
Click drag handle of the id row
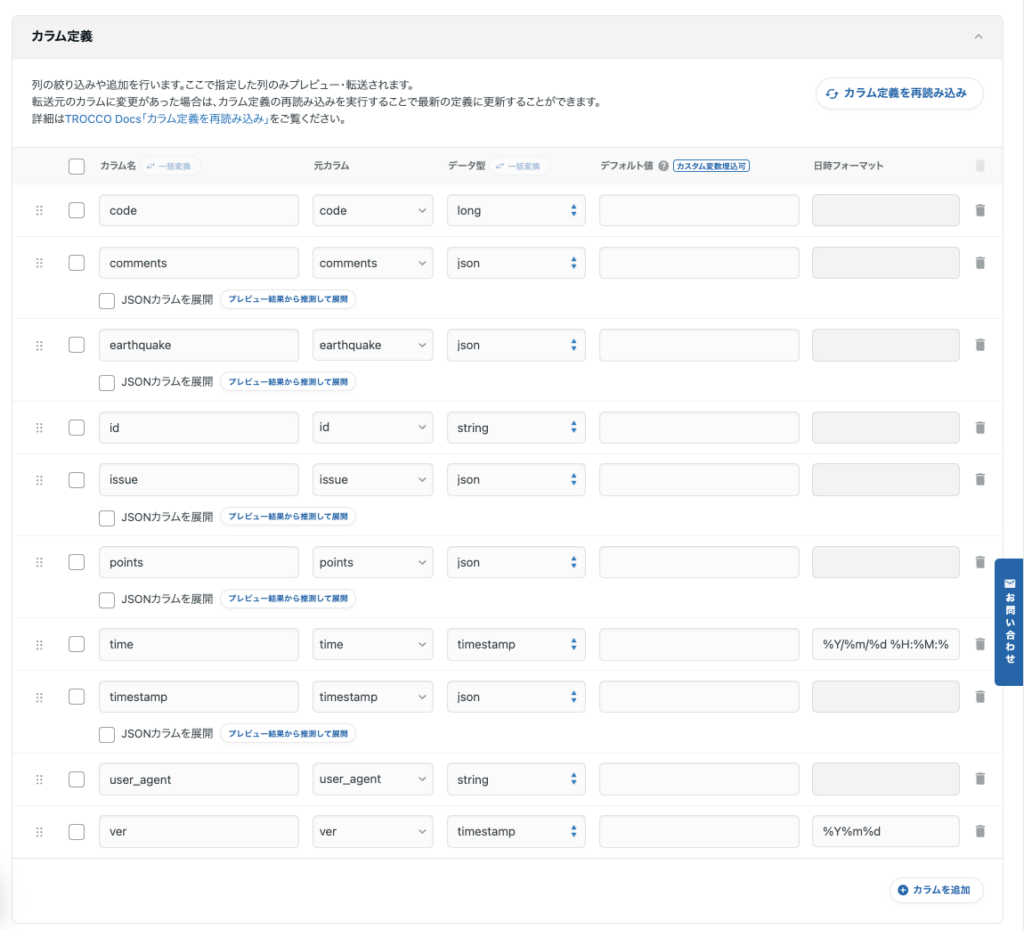click(40, 428)
